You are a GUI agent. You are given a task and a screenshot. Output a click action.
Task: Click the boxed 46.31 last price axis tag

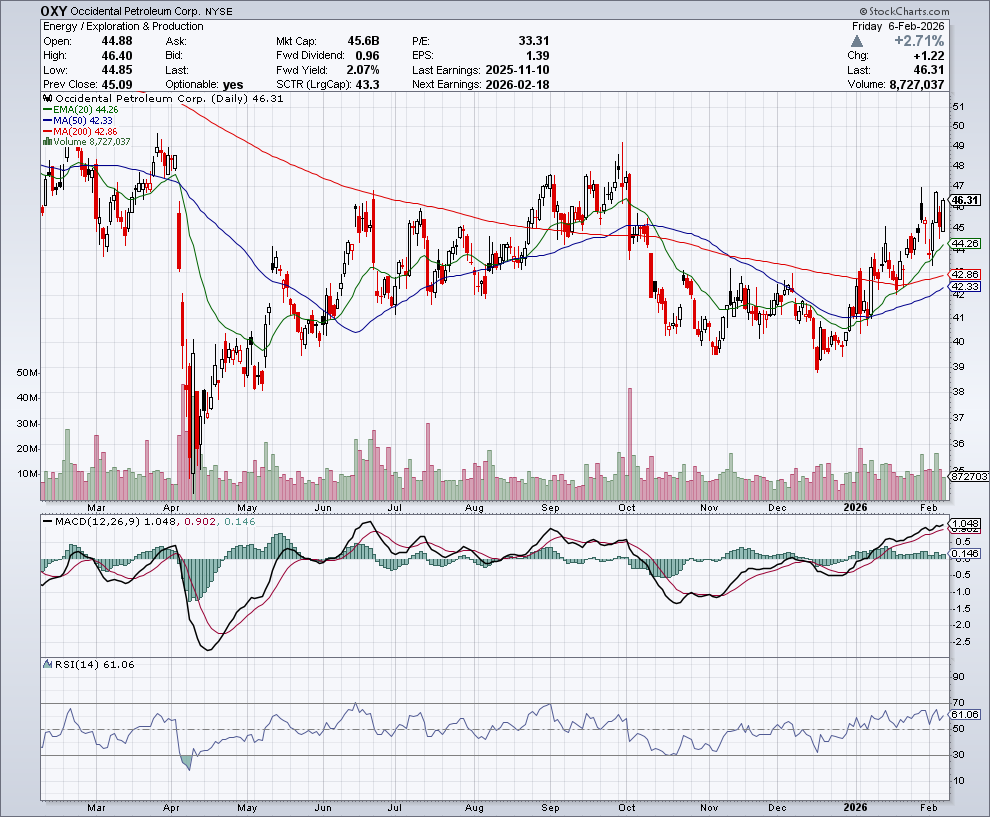[x=966, y=200]
